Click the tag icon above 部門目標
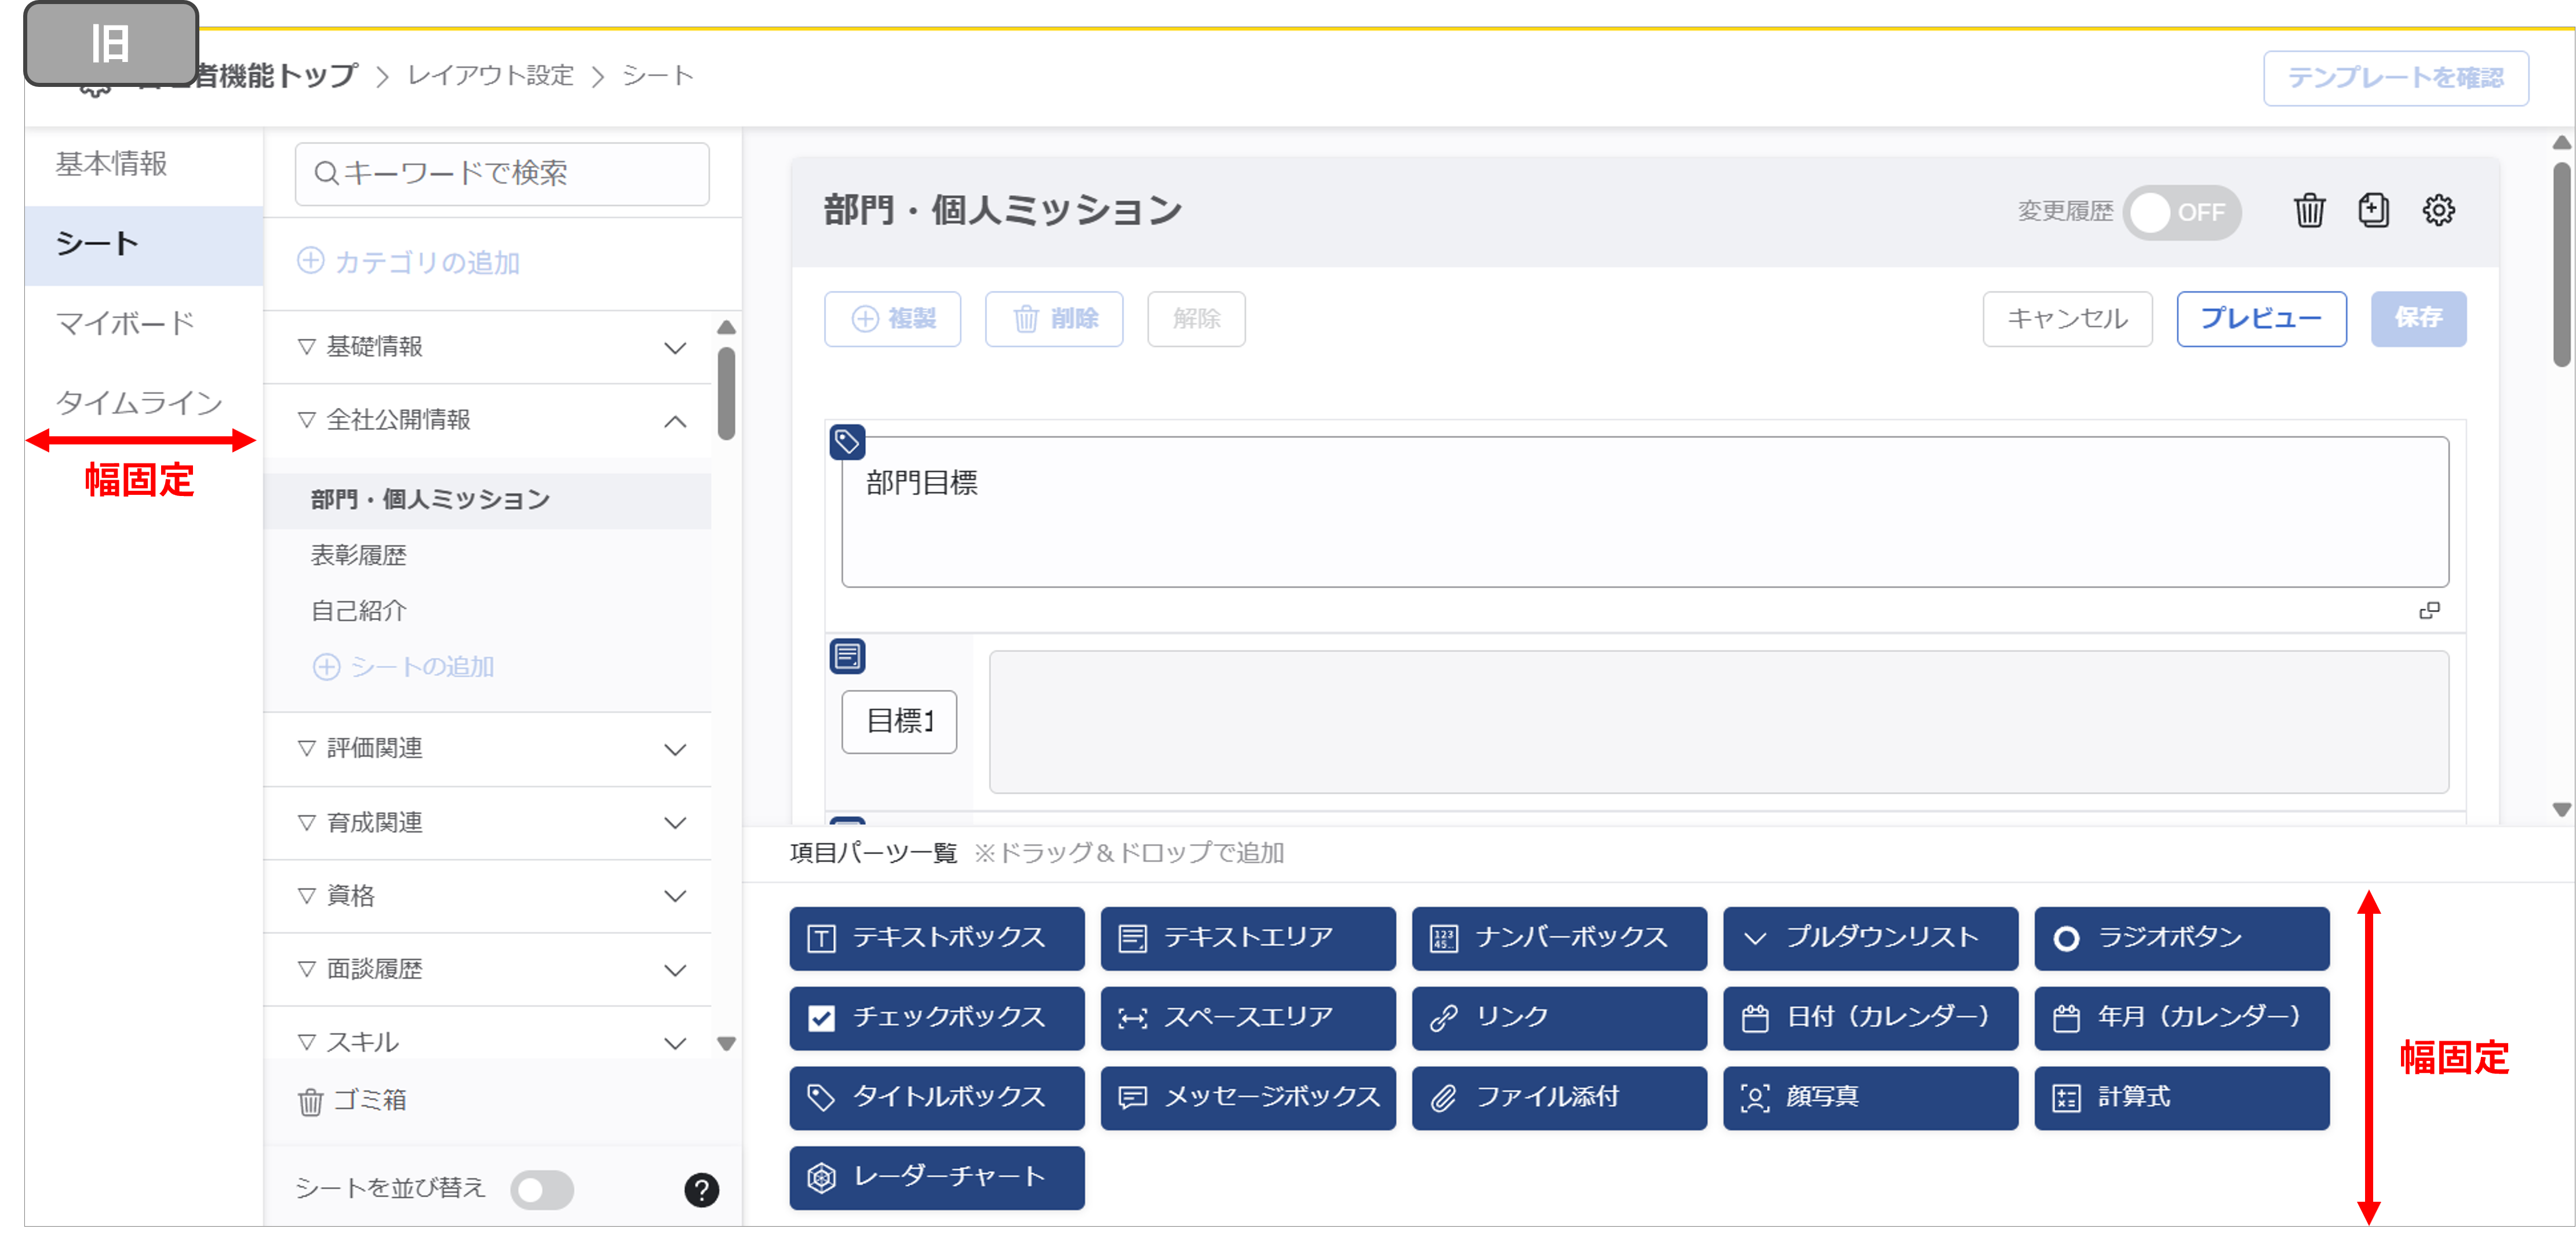 [x=847, y=441]
